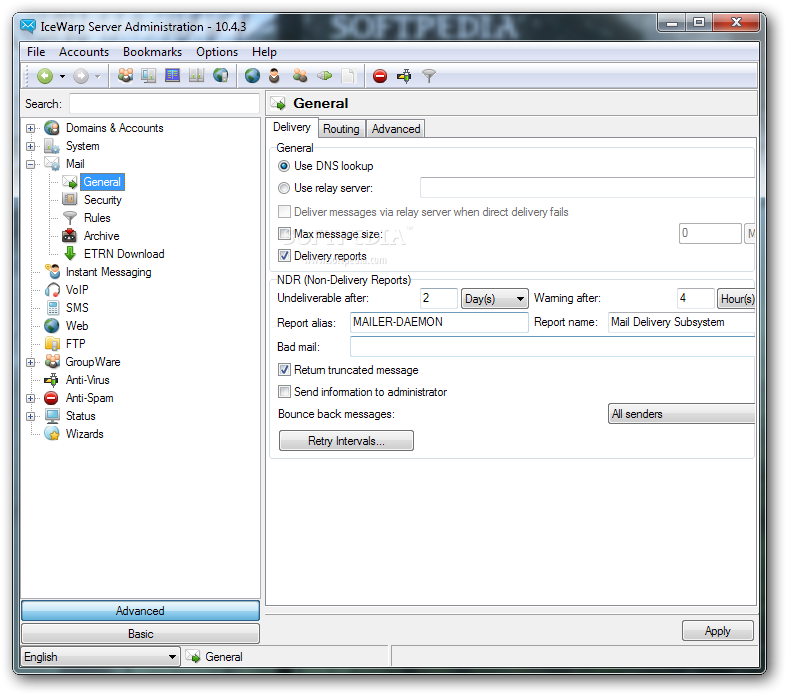Click the syringe anti-virus toolbar icon
Viewport: 787px width, 695px height.
tap(404, 76)
